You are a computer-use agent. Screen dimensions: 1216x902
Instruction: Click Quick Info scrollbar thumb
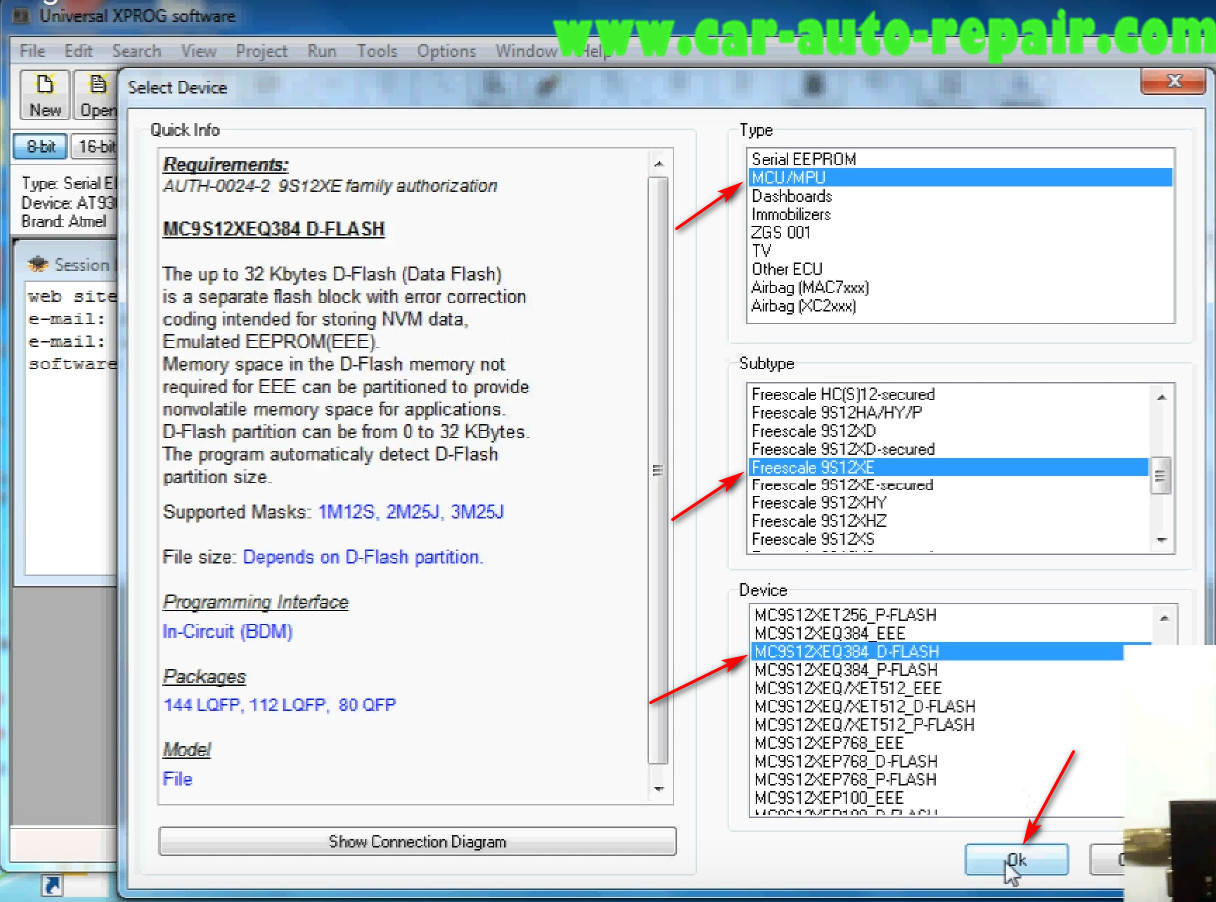658,470
